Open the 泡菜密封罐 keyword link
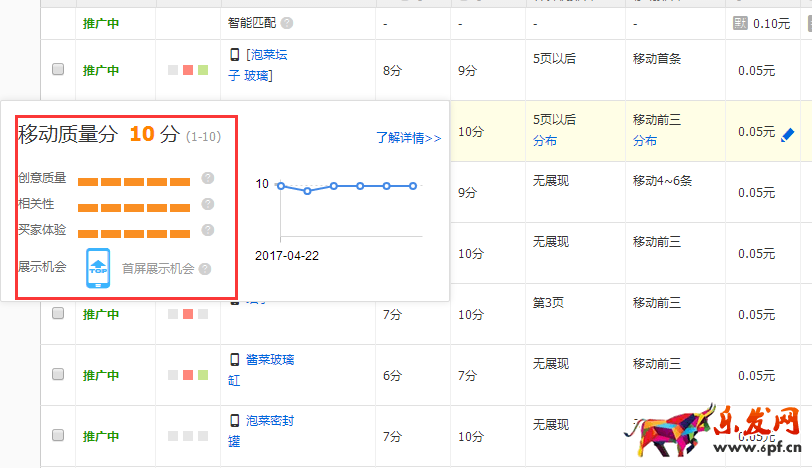 pyautogui.click(x=270, y=421)
